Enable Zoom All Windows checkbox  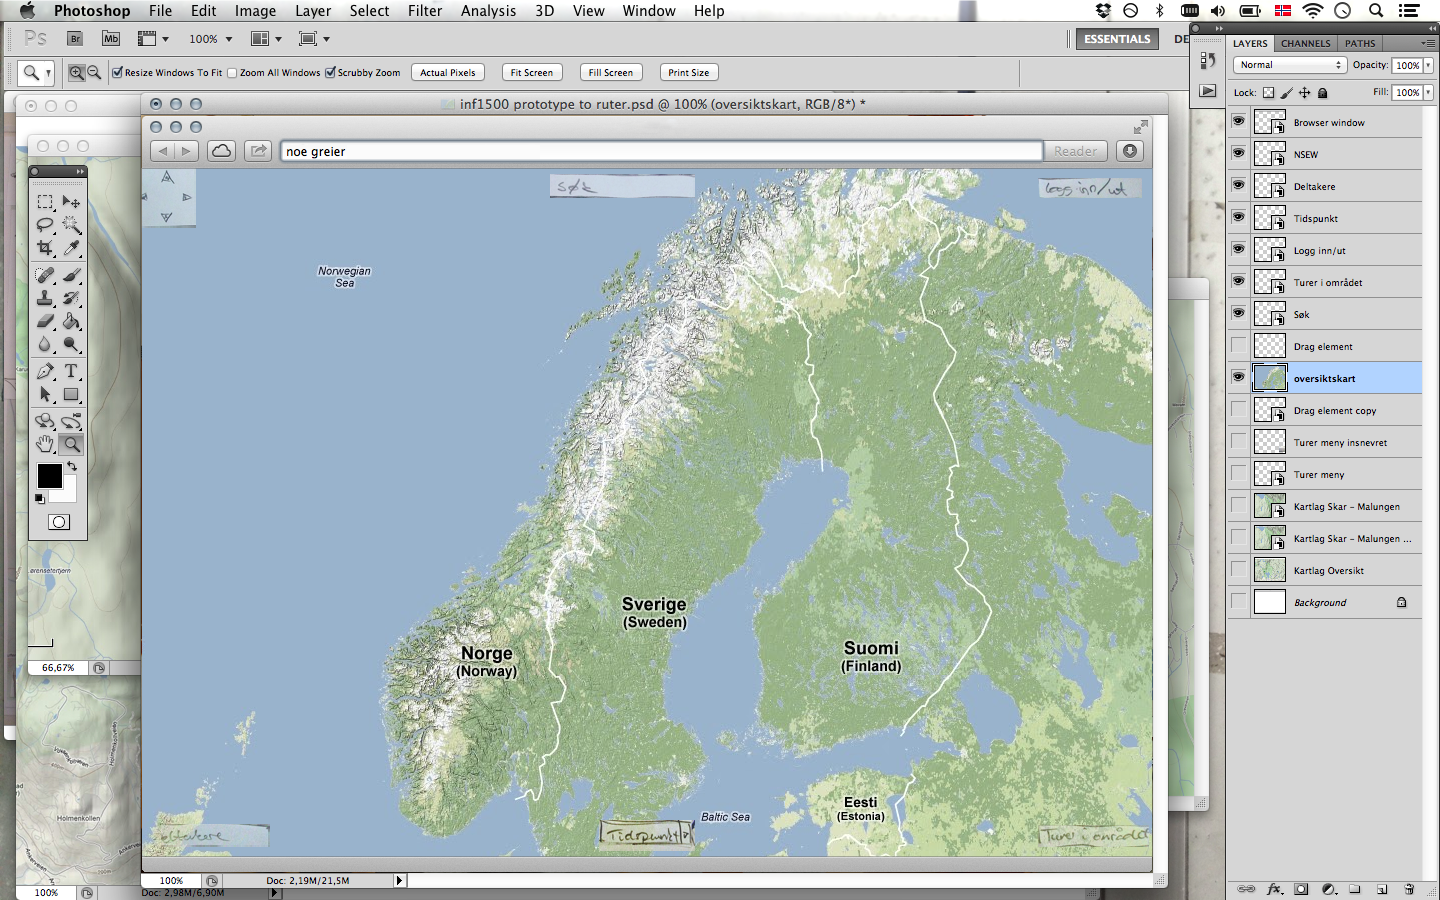232,72
